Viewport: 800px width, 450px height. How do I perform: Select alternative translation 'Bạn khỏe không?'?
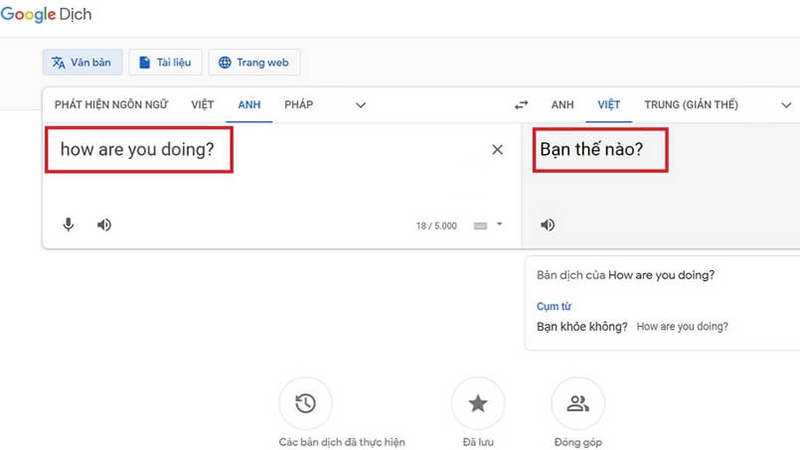582,327
